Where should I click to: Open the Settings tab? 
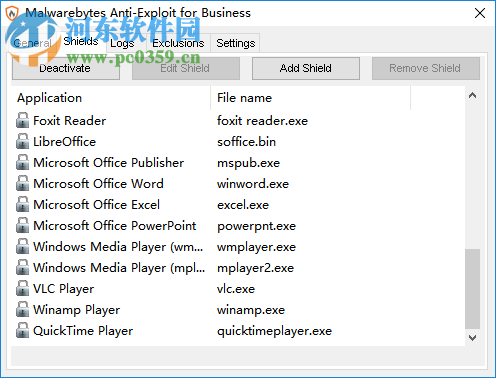(x=235, y=43)
